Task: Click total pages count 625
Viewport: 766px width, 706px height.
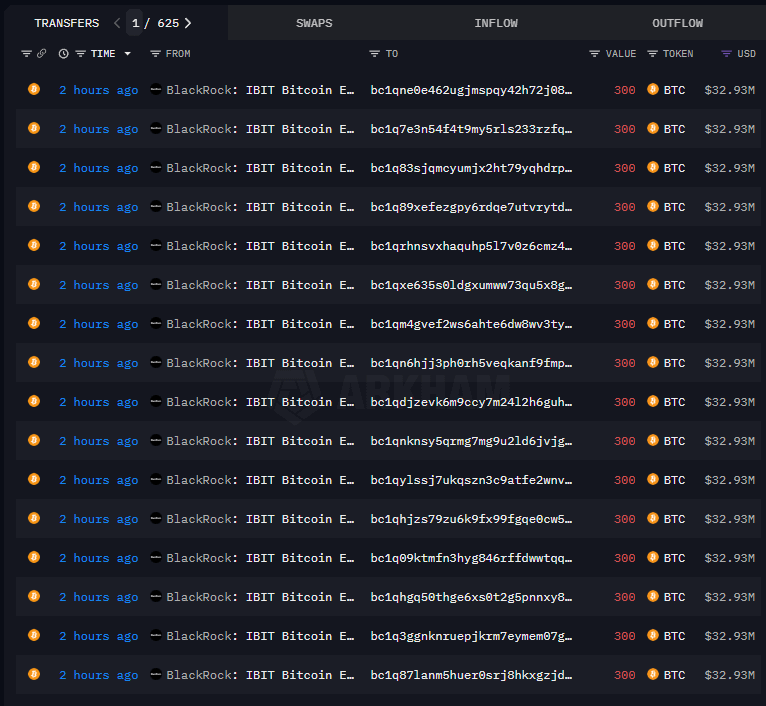Action: (168, 23)
